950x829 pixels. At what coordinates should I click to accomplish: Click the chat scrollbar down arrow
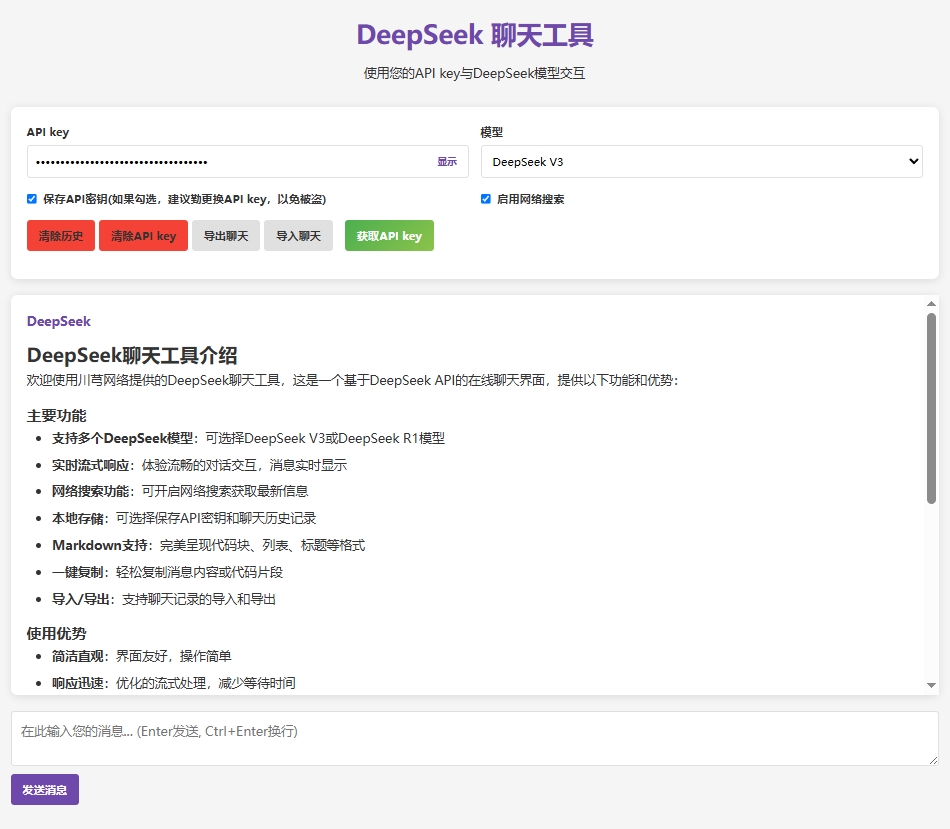[931, 685]
